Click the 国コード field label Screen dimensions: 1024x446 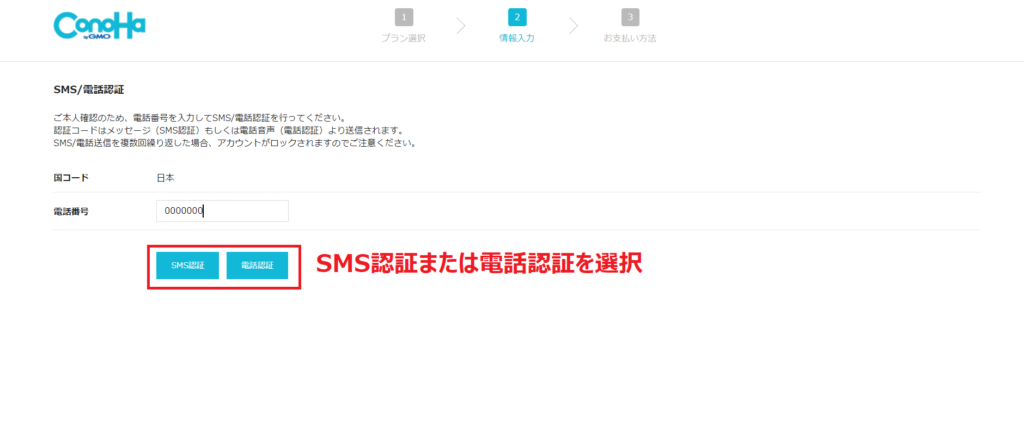(x=71, y=178)
